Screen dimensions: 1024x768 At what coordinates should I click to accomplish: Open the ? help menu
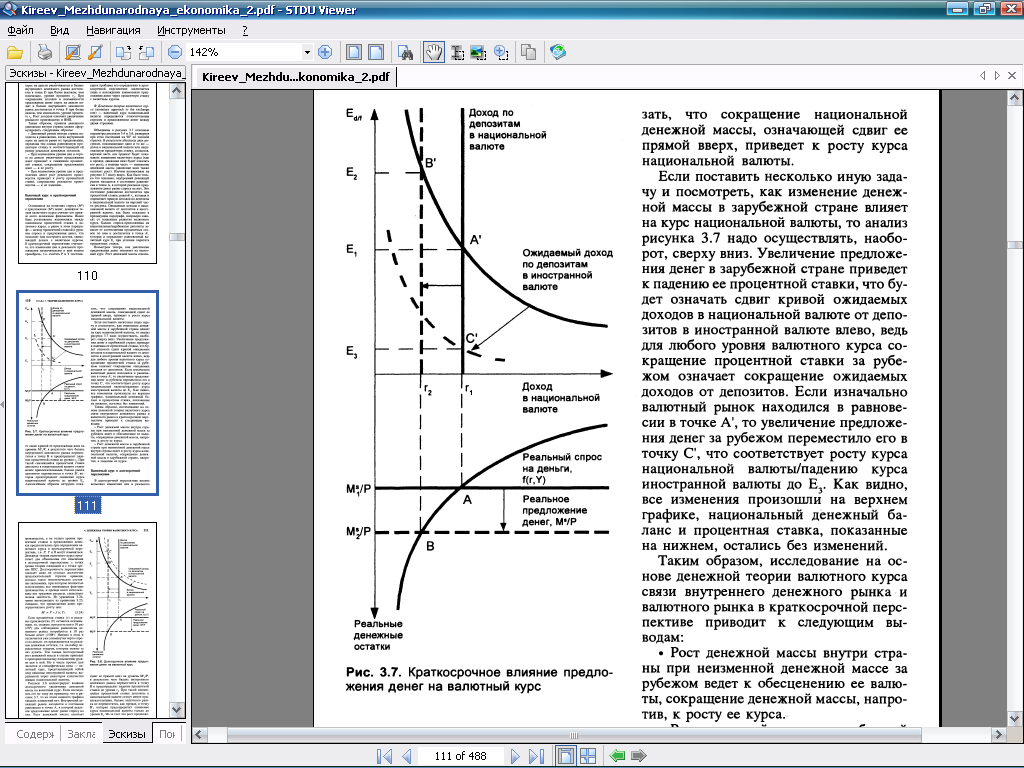(x=245, y=30)
